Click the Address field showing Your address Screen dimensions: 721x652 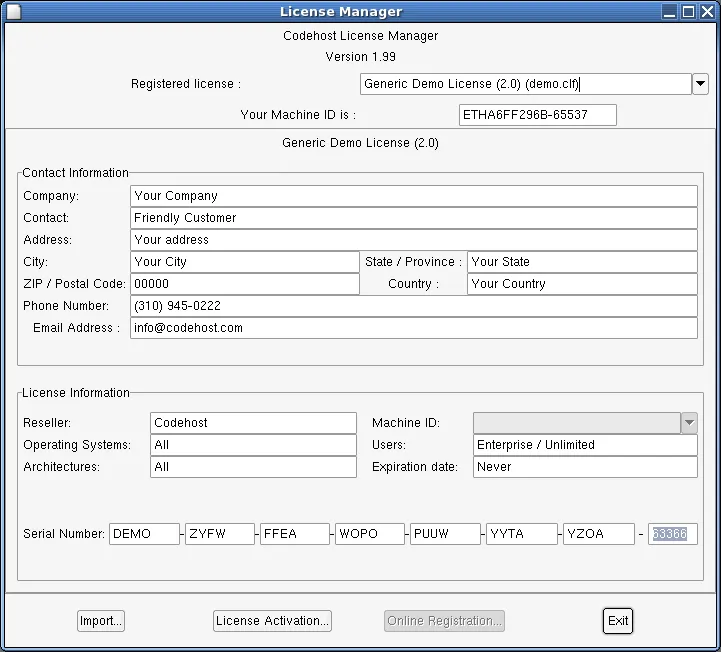414,240
